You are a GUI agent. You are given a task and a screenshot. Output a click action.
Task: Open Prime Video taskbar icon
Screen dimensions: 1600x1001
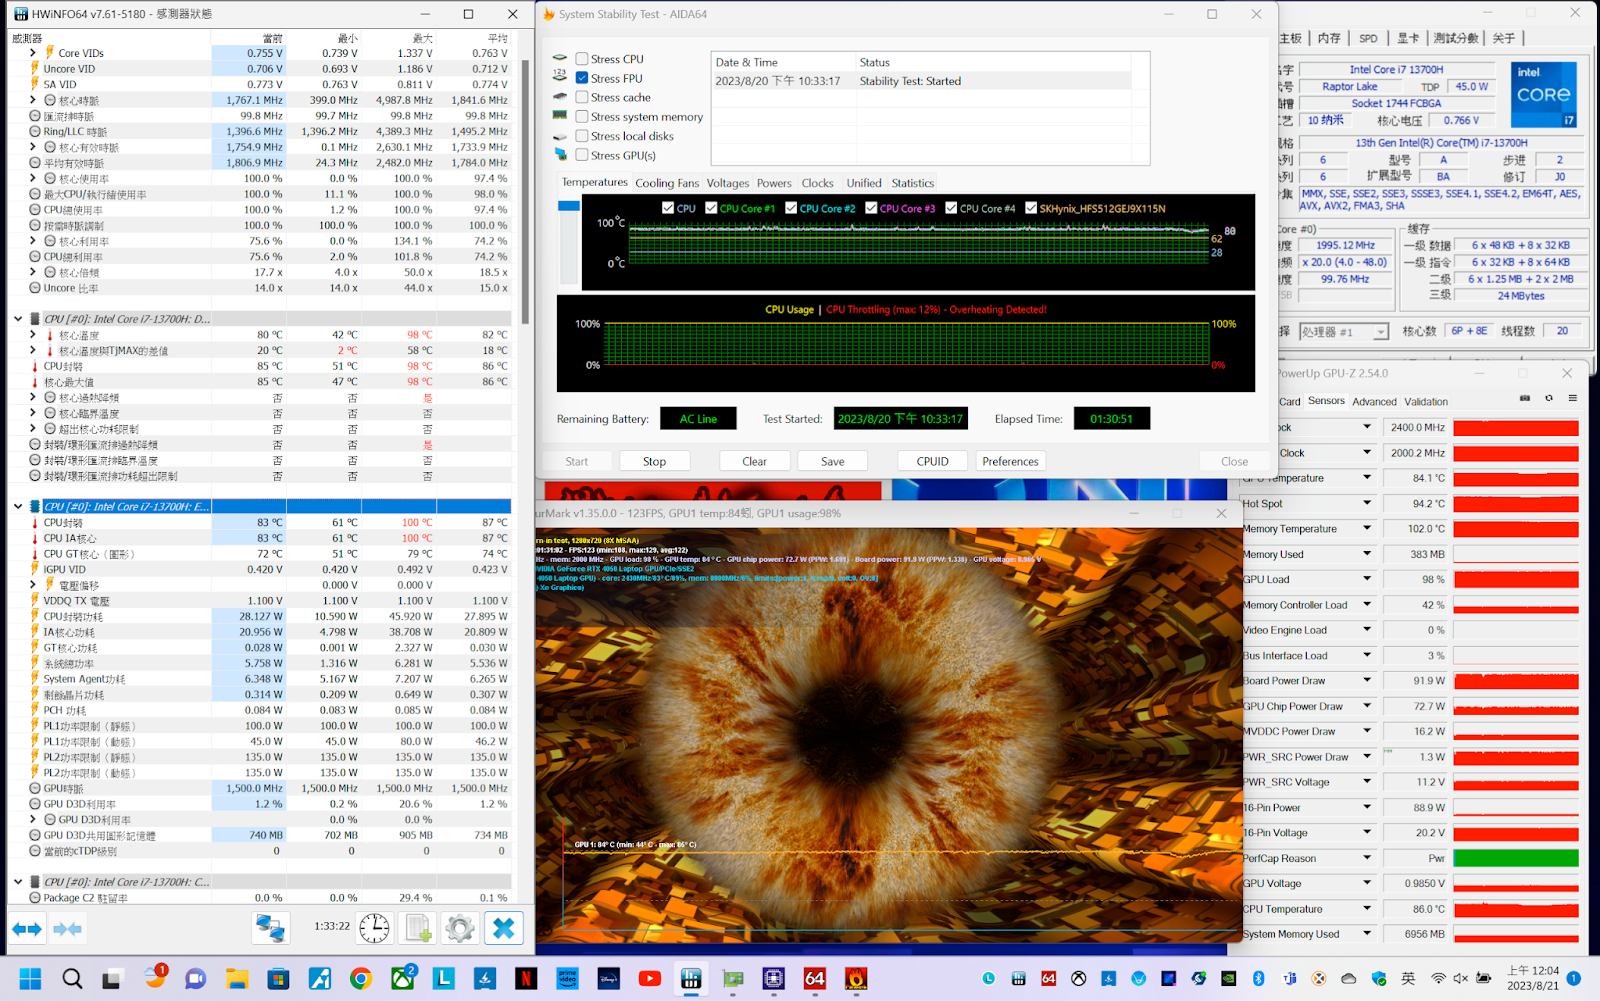pos(567,978)
